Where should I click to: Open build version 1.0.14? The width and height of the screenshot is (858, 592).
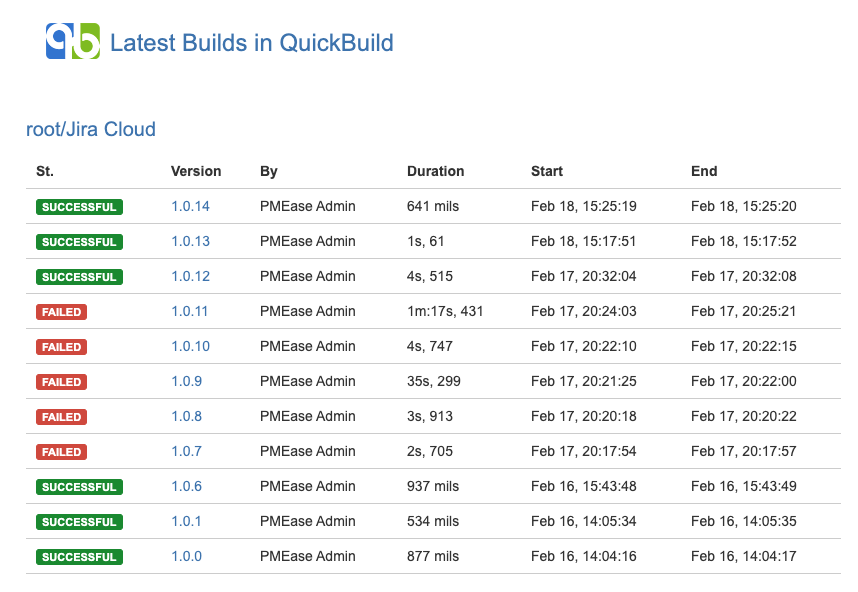point(190,206)
